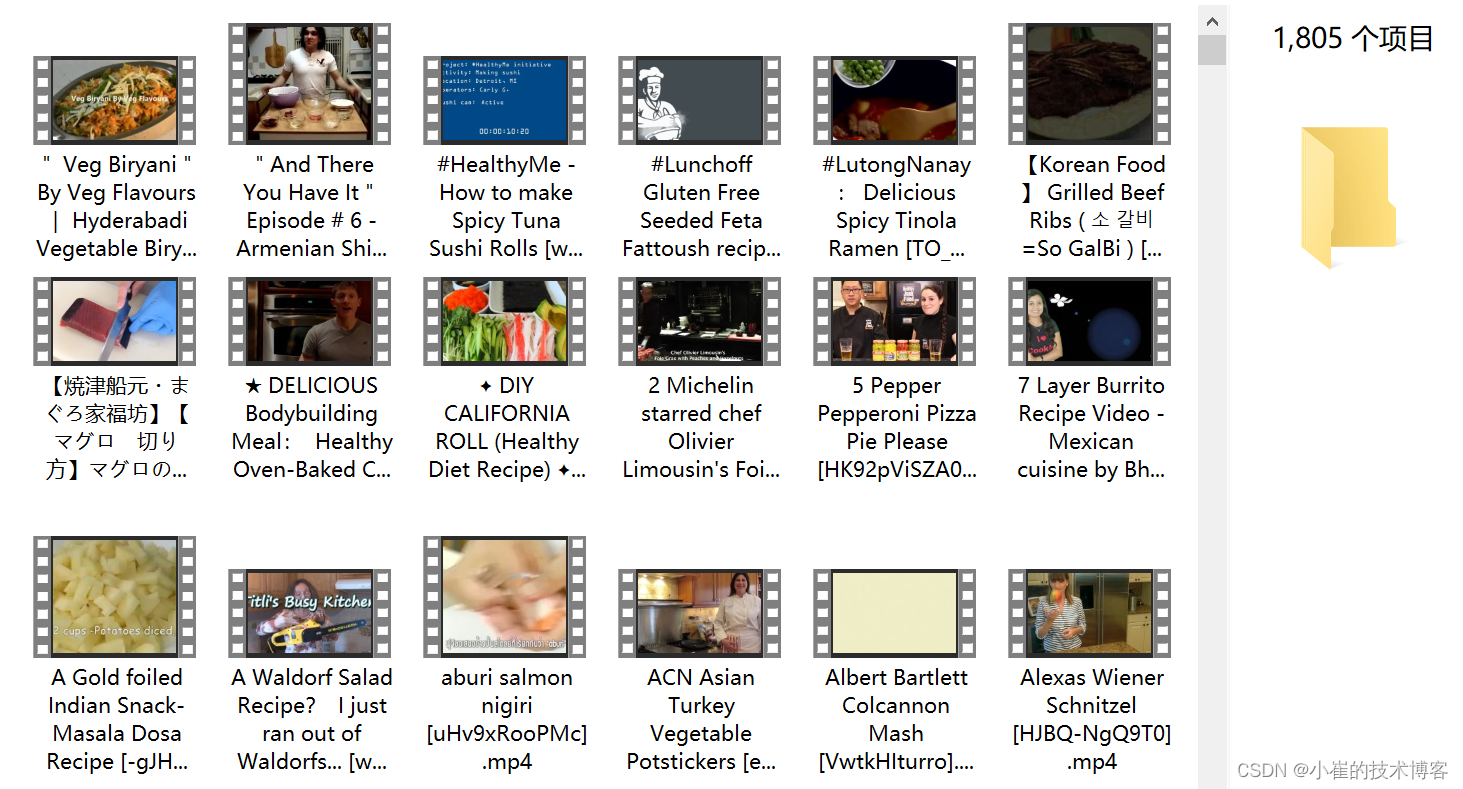This screenshot has width=1463, height=789.
Task: Click file name '2 Michelin starred chef Olivier'
Action: coord(701,428)
